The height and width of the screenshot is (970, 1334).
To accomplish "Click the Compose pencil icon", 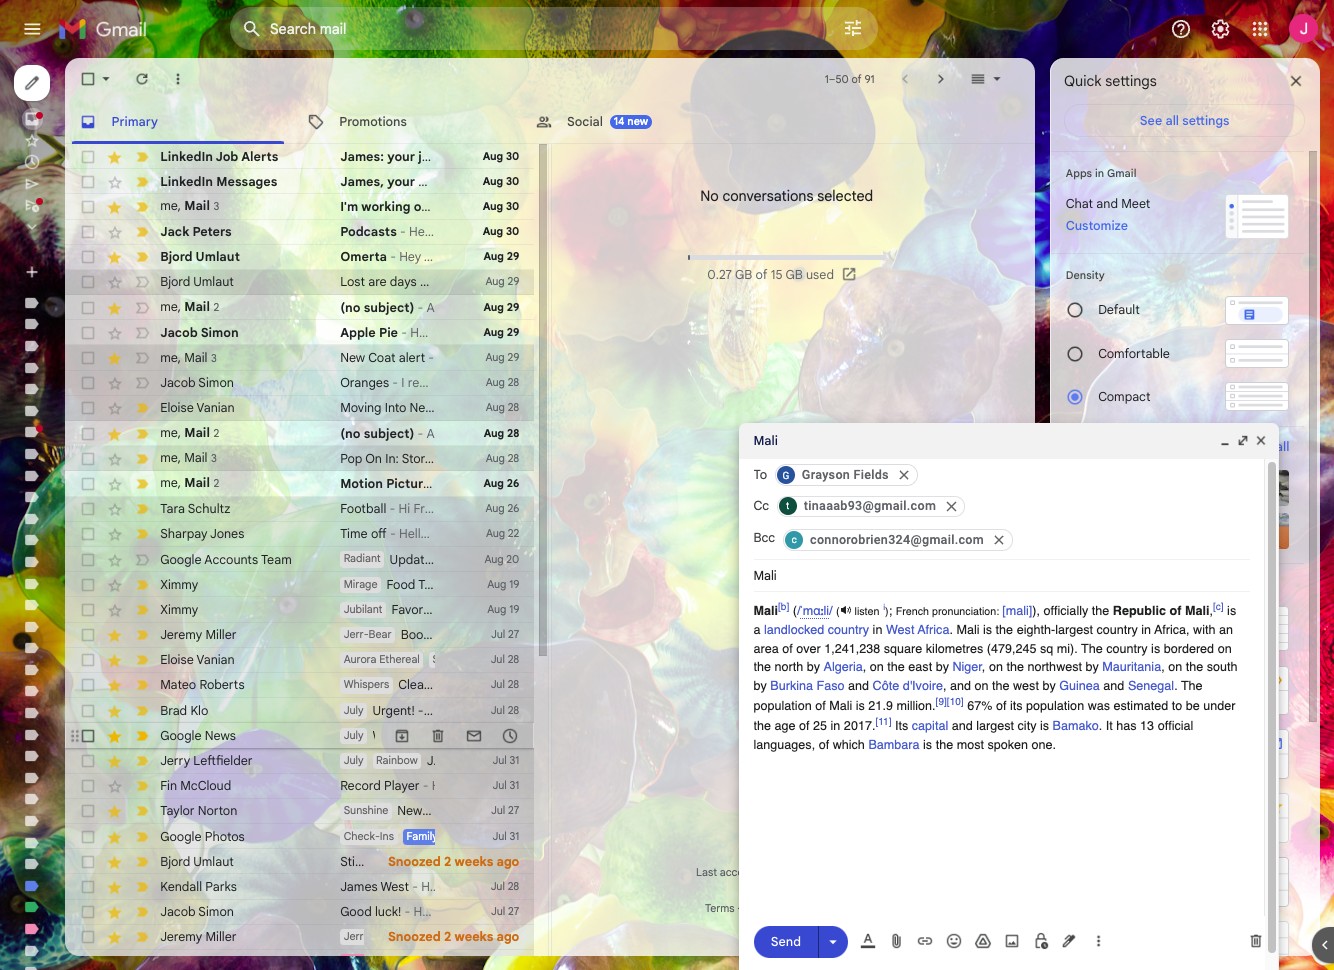I will pyautogui.click(x=32, y=83).
